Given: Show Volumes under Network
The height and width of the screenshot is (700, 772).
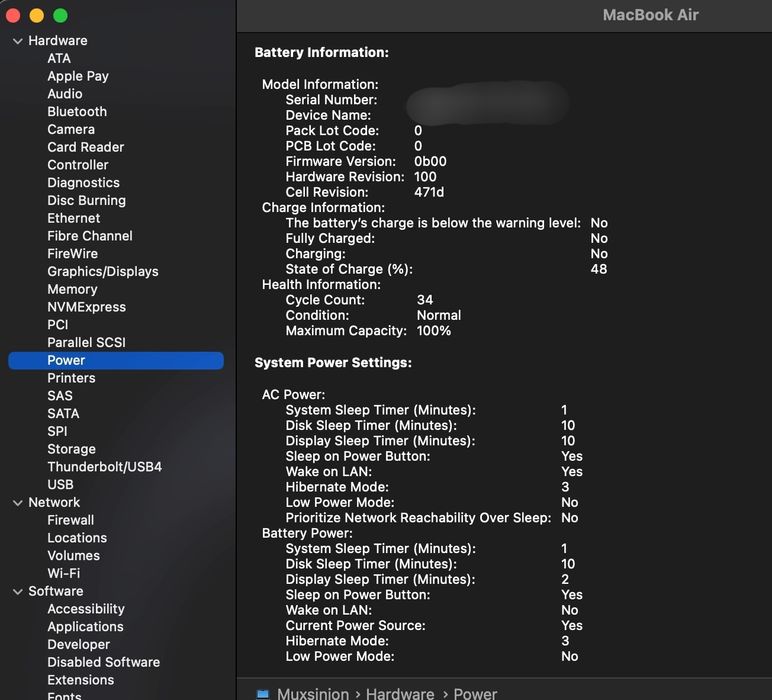Looking at the screenshot, I should (x=73, y=555).
